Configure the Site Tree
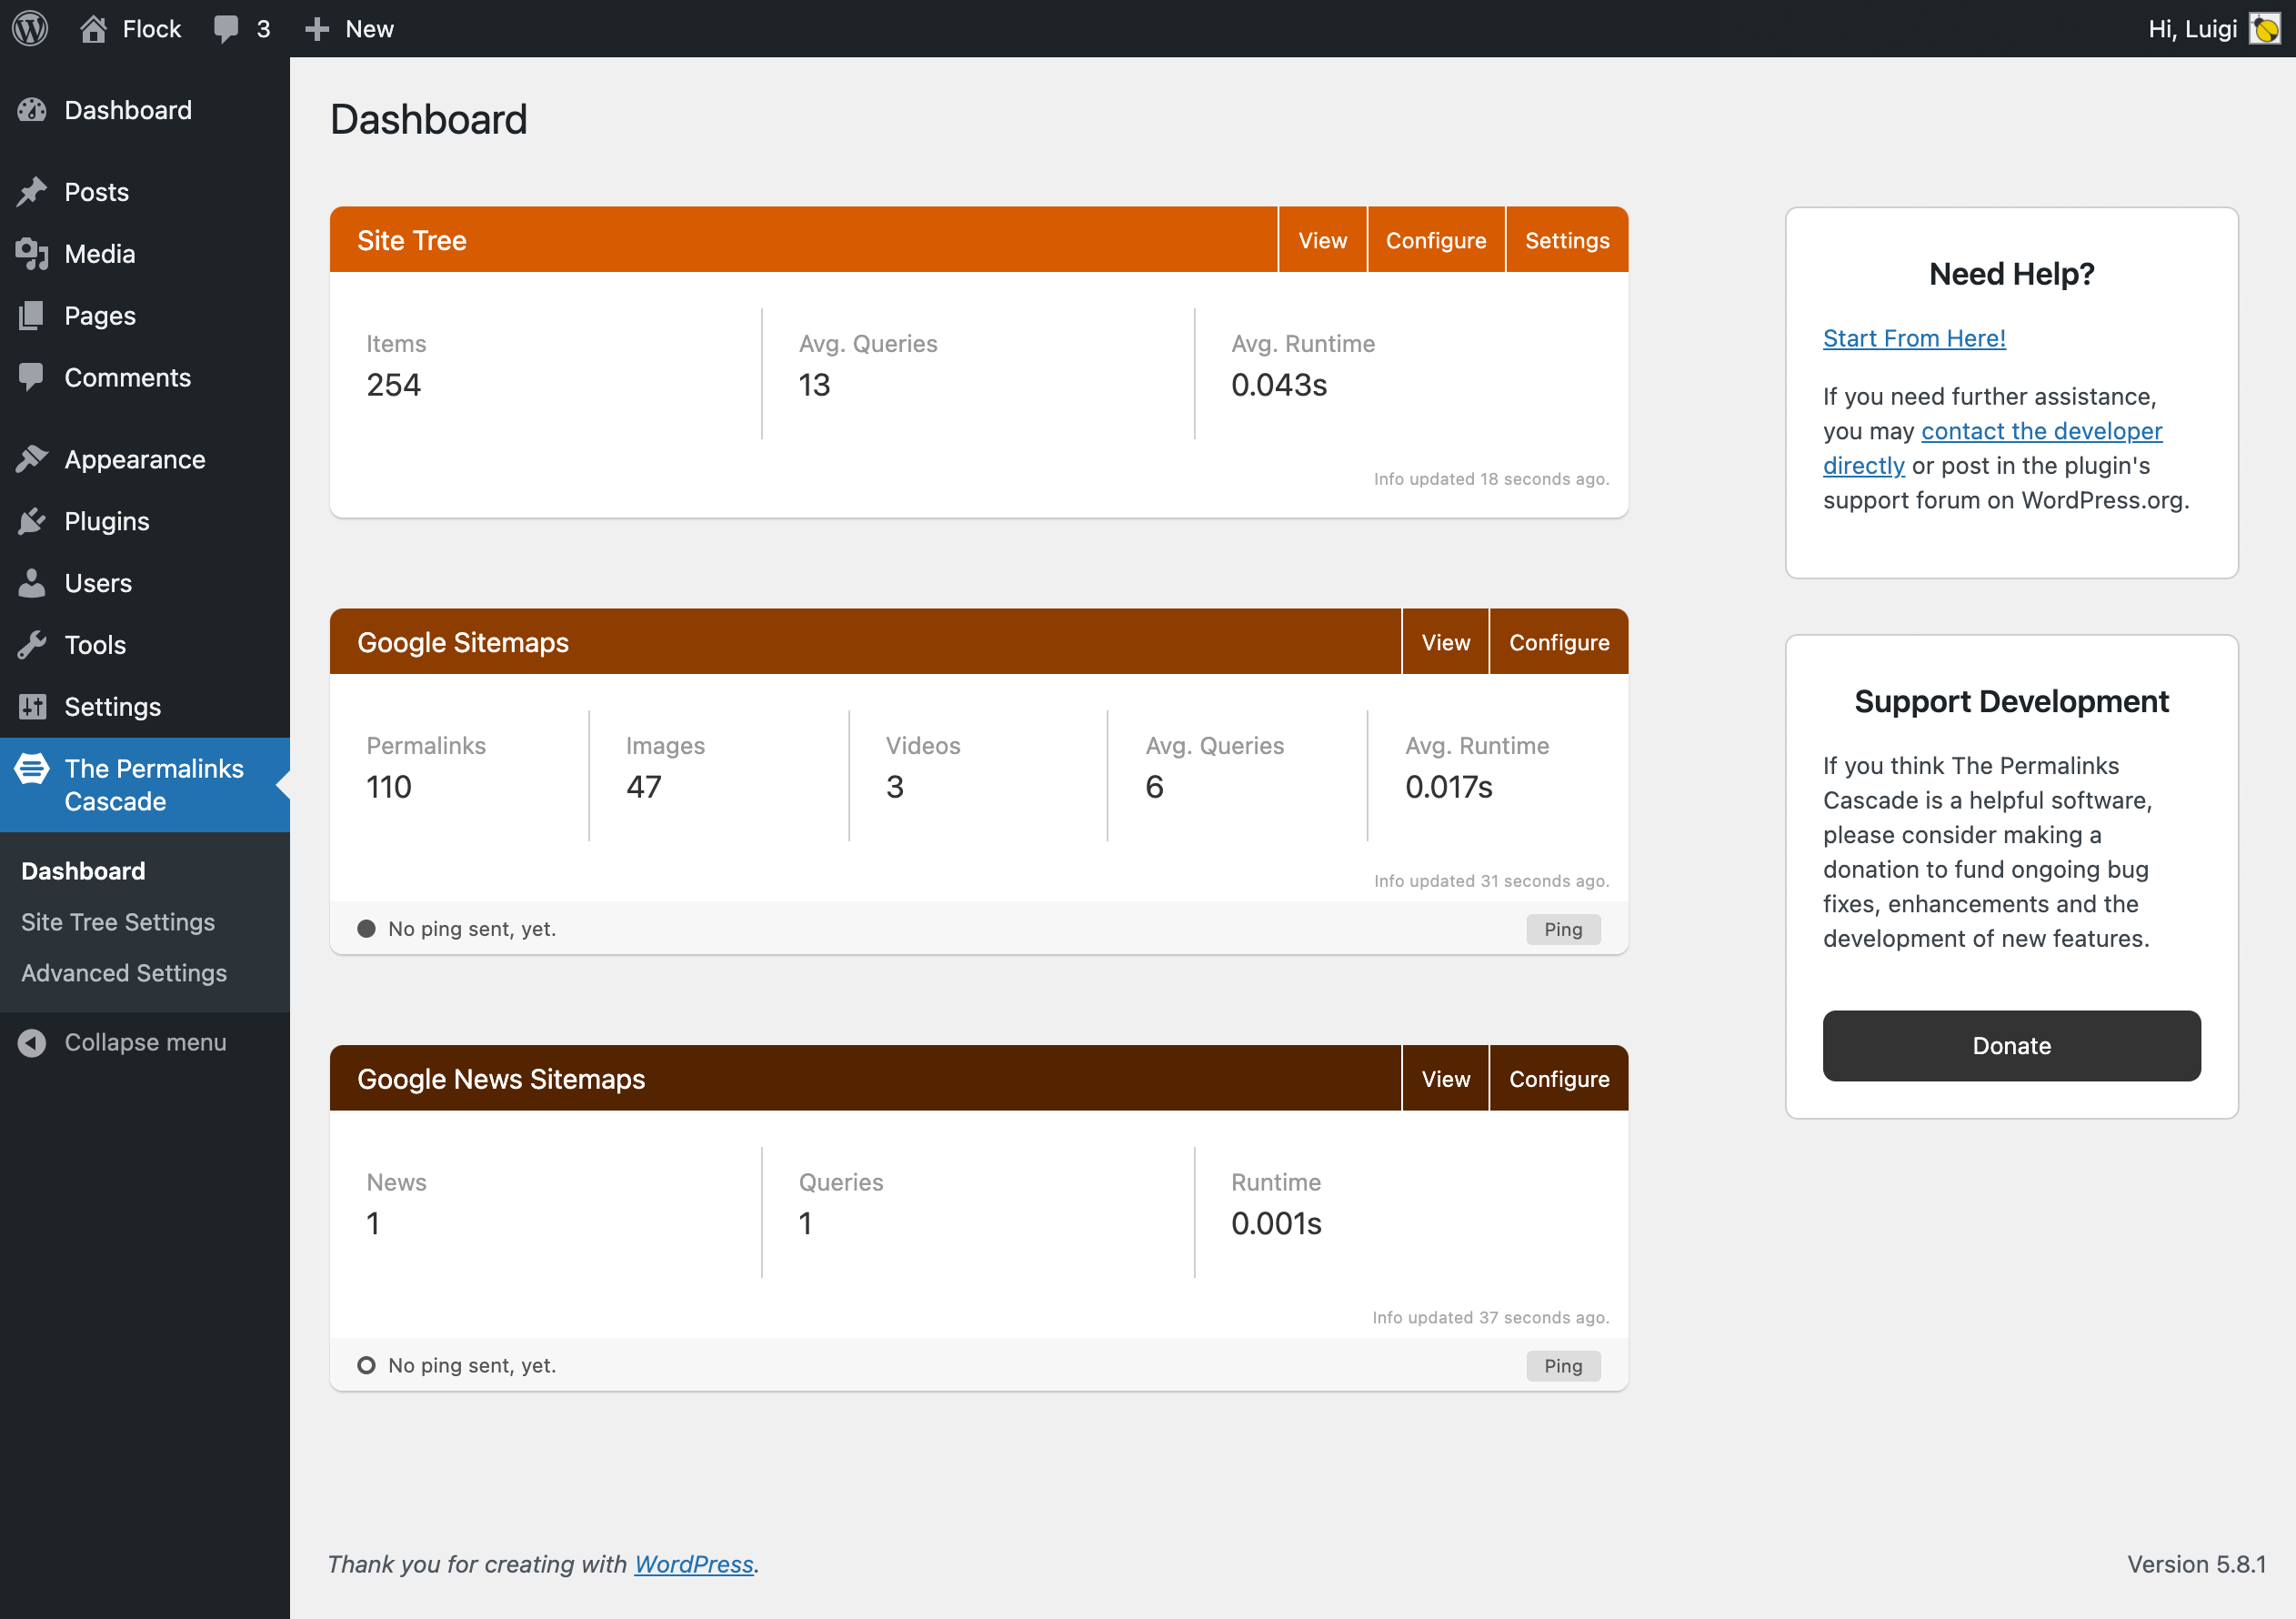The width and height of the screenshot is (2296, 1619). 1436,240
